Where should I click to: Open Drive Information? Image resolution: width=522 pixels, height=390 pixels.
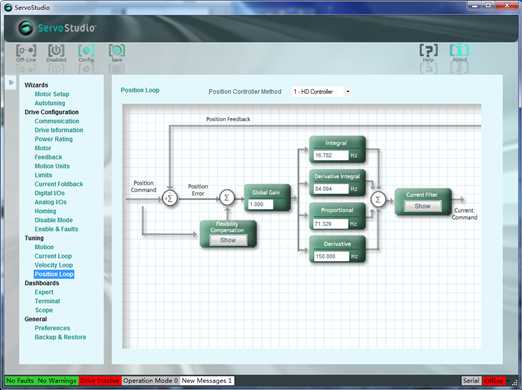(59, 130)
